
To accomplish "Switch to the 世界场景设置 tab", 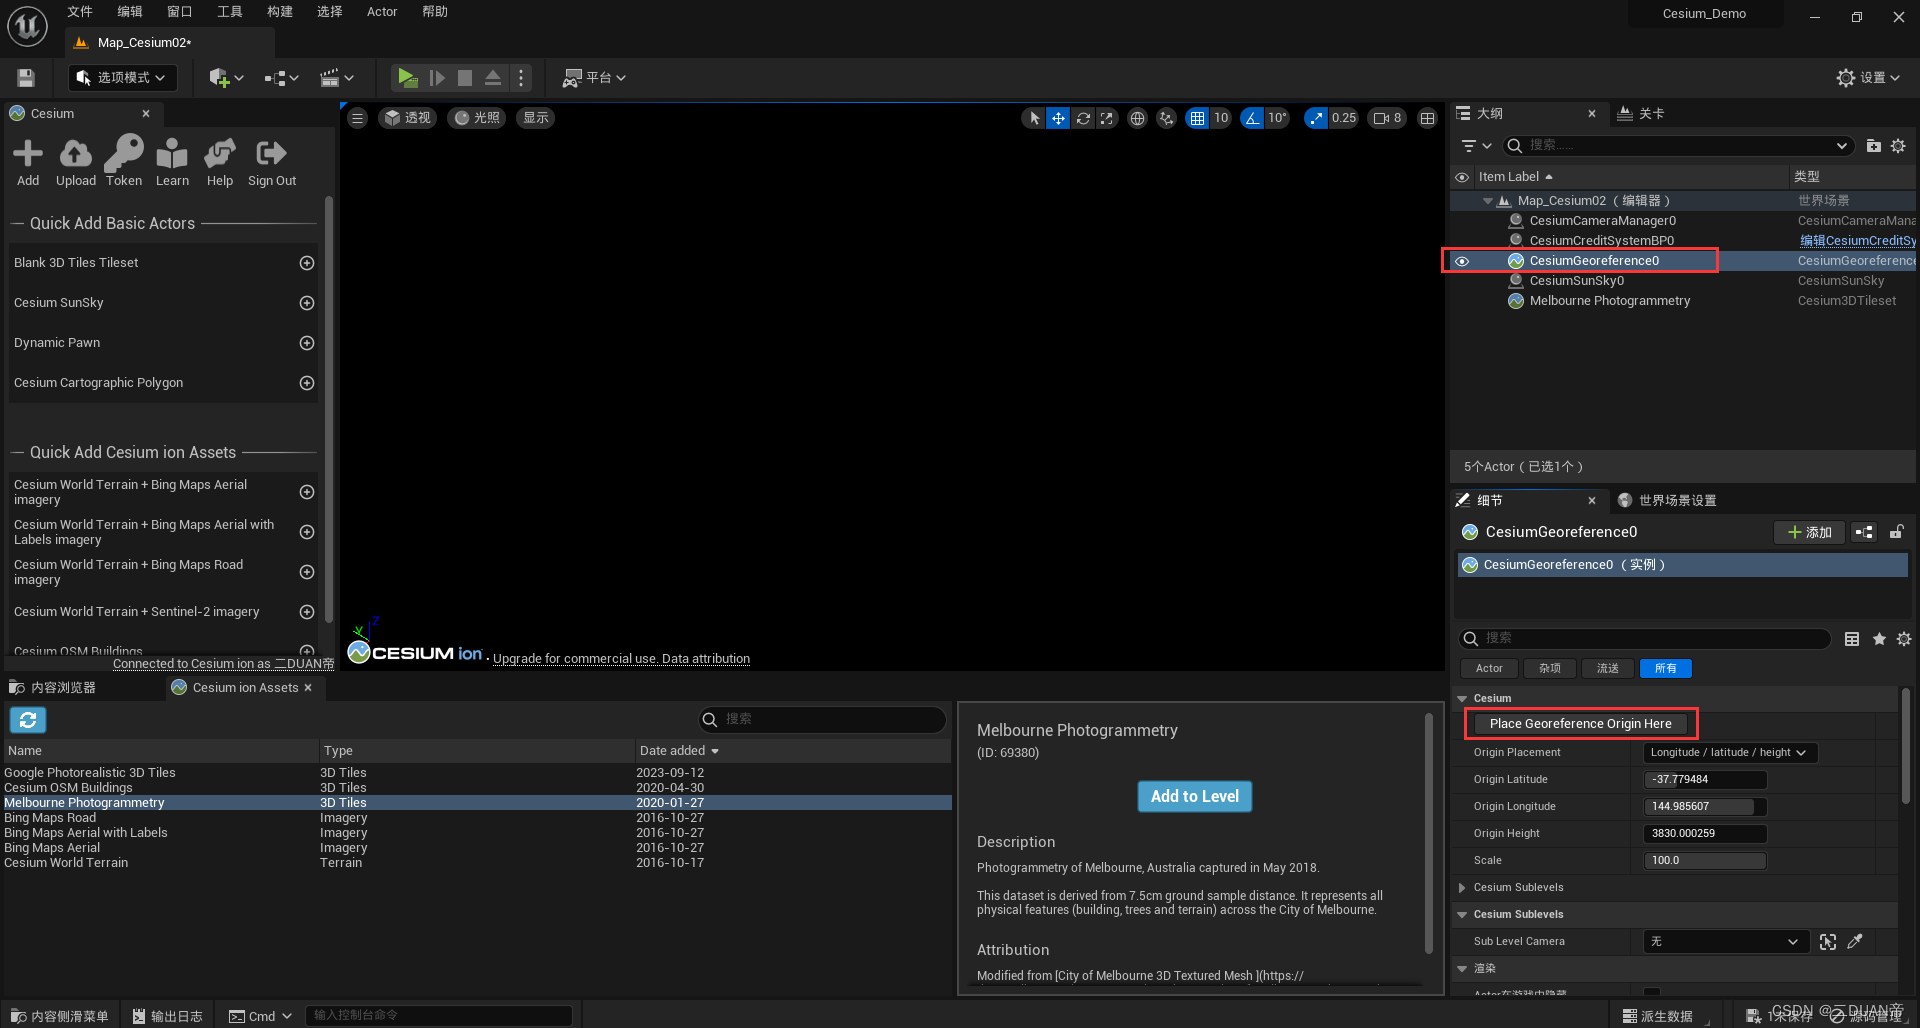I will (x=1667, y=501).
